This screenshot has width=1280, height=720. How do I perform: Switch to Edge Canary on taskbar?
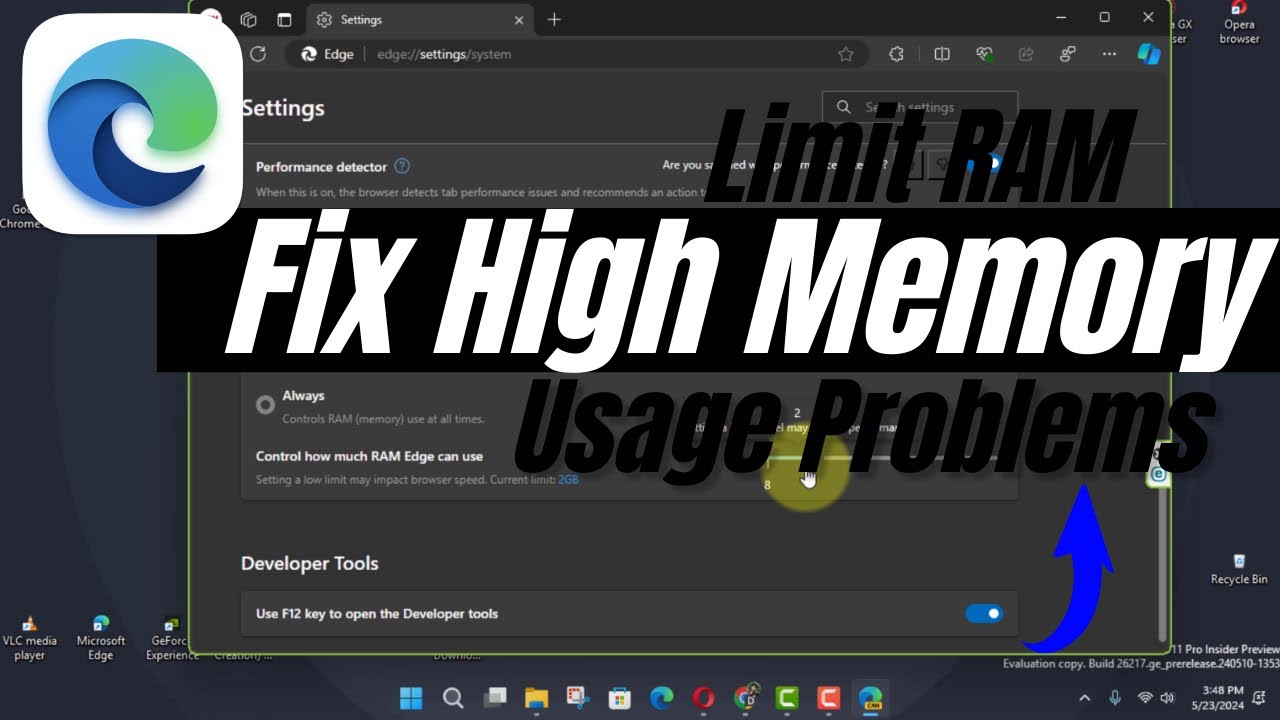click(x=870, y=697)
